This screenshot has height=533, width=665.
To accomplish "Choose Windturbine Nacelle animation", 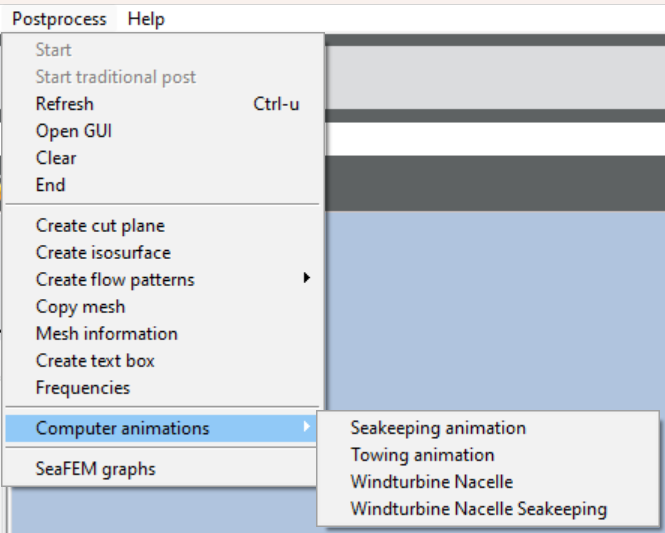I will pos(488,482).
